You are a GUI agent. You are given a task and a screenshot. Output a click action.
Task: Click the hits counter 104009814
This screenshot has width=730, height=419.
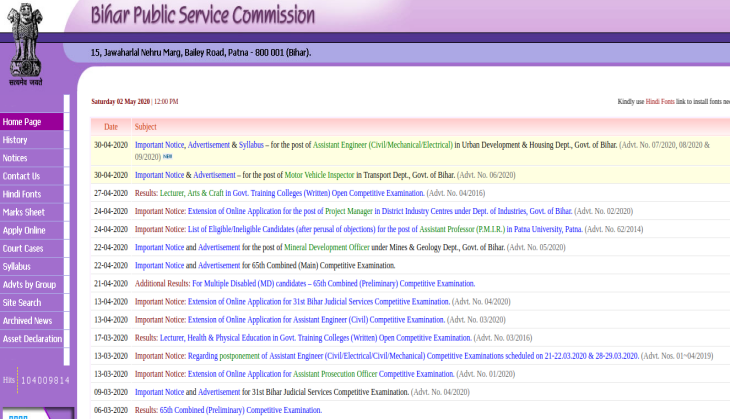point(45,381)
